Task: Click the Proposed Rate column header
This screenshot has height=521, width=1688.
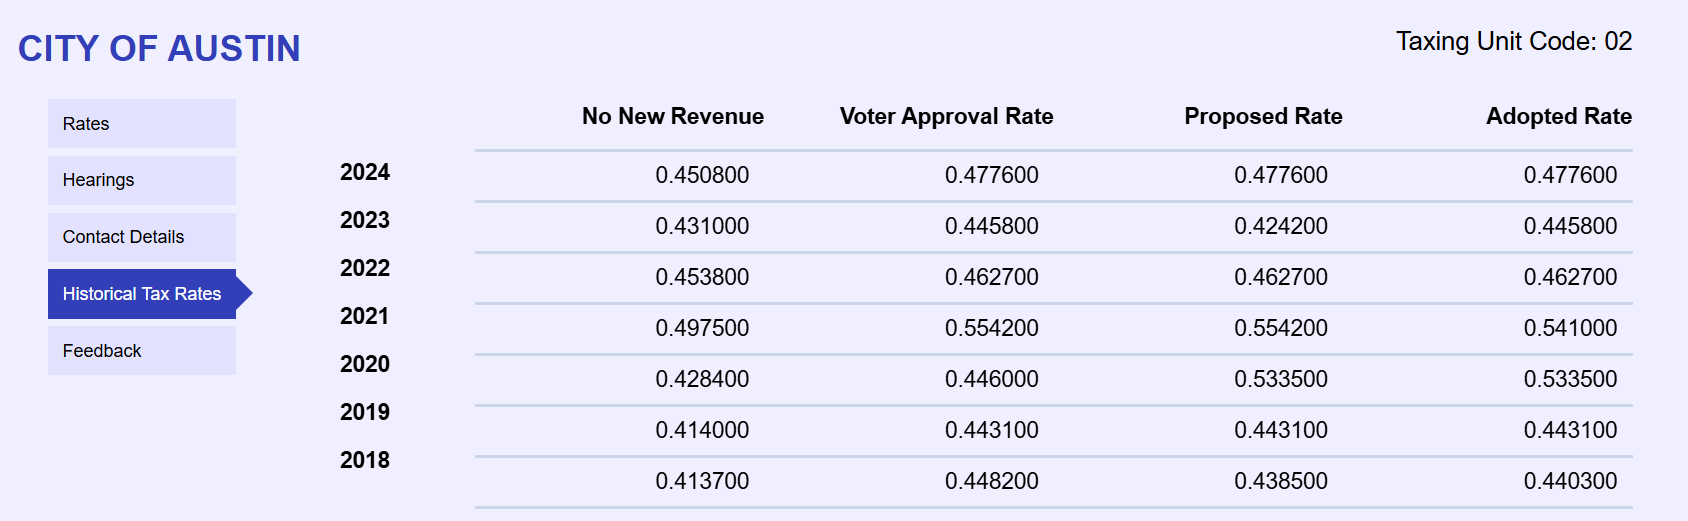Action: 1263,116
